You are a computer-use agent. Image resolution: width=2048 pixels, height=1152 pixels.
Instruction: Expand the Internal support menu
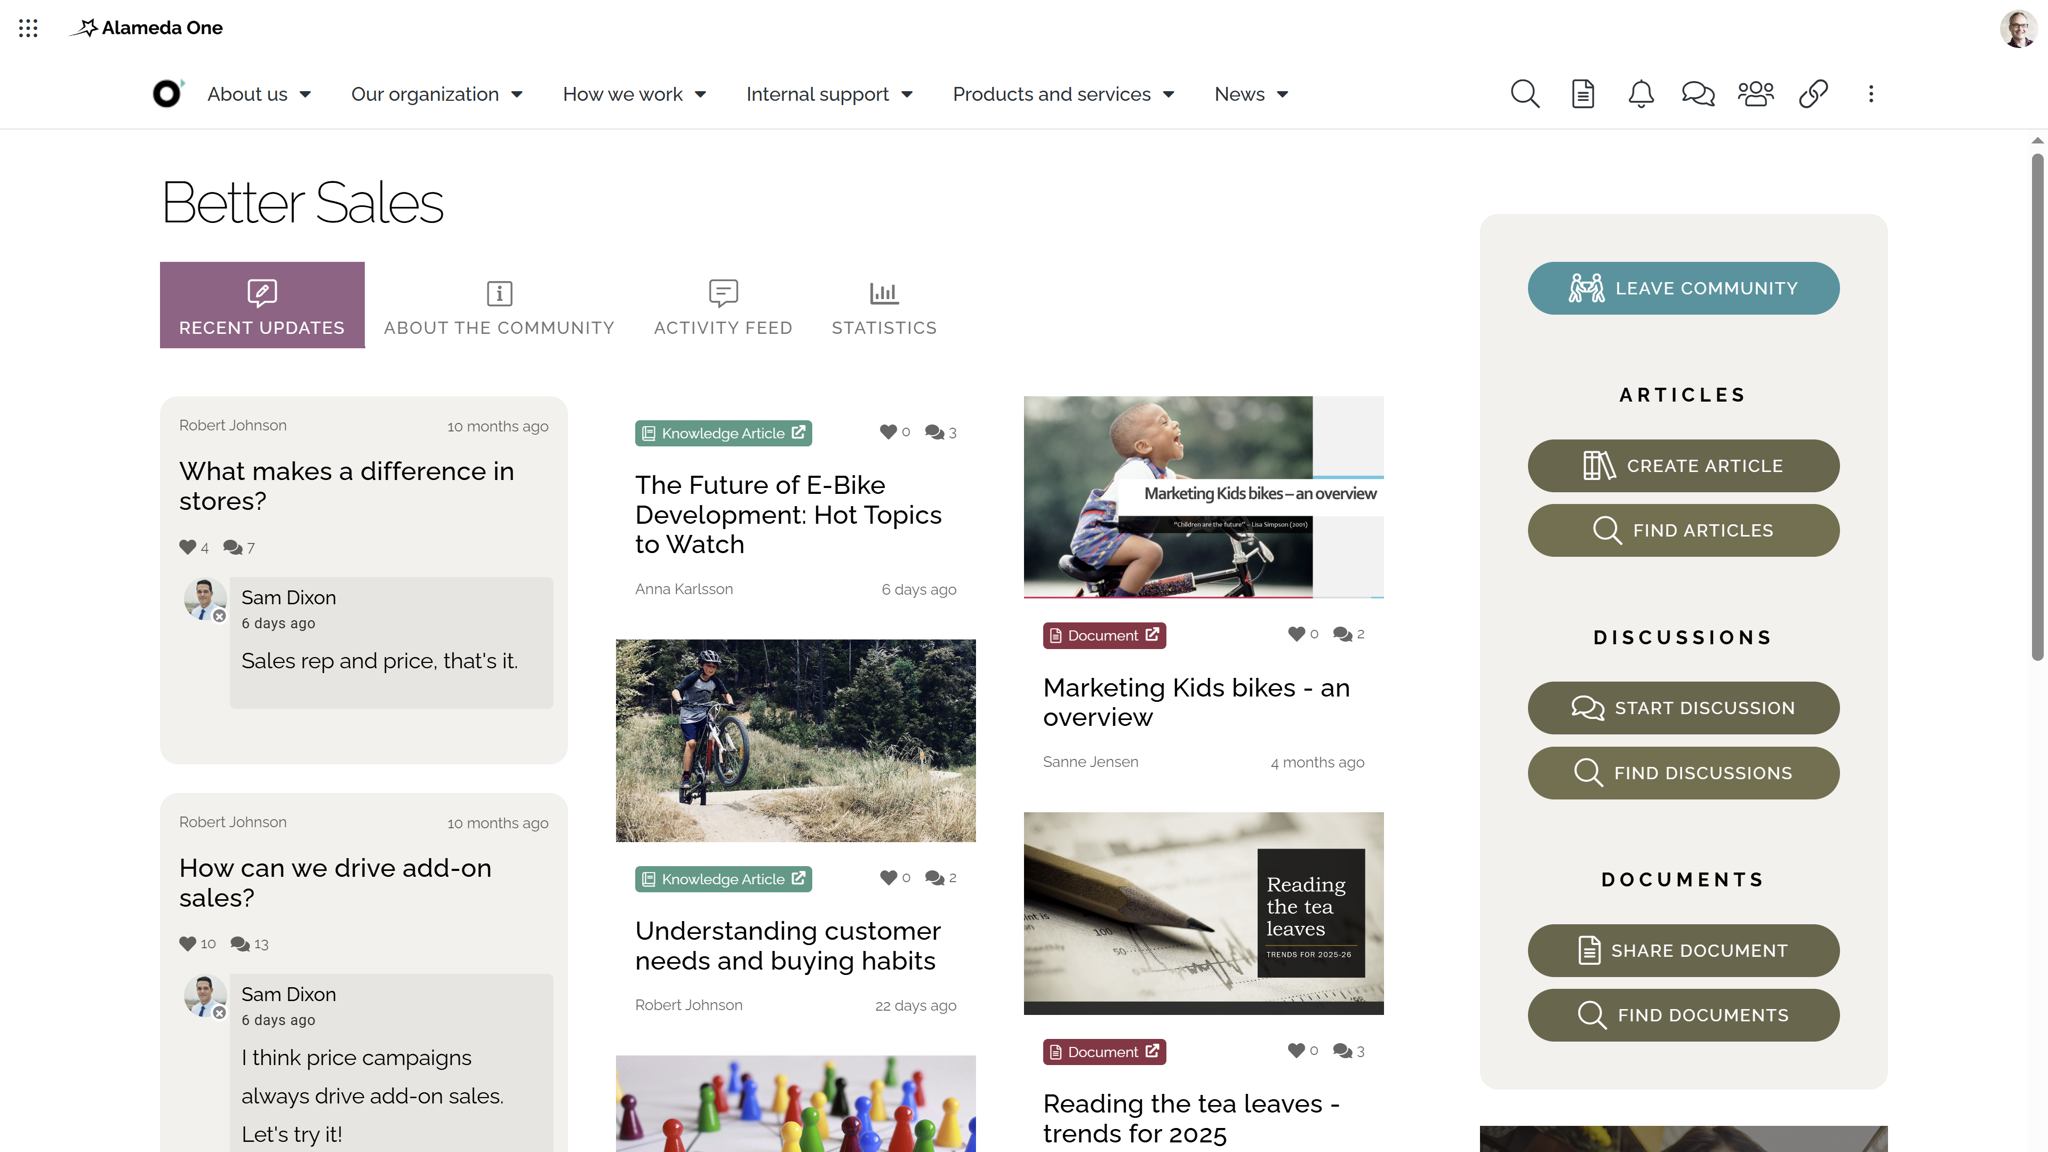[830, 94]
